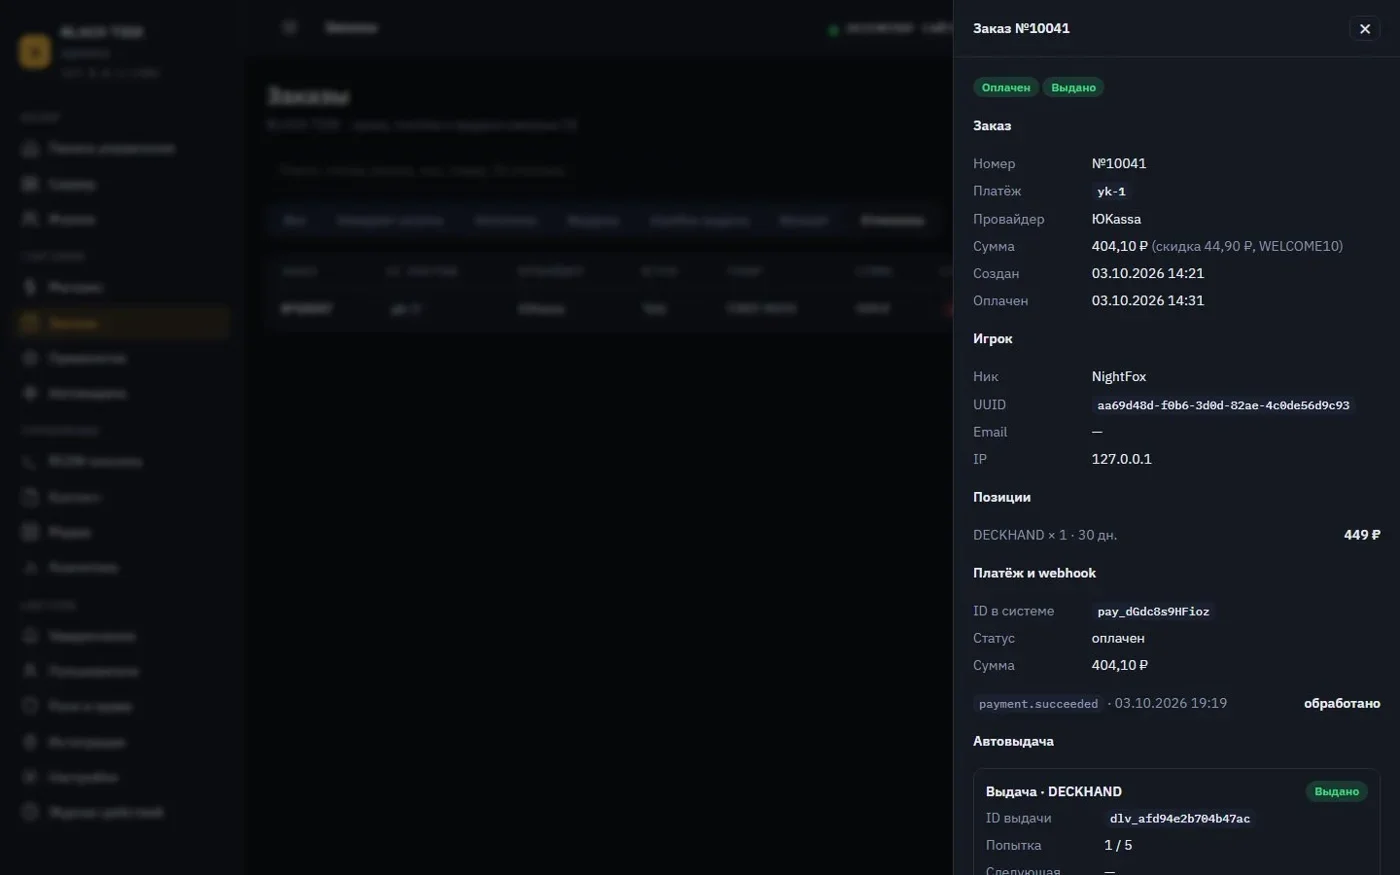Click the Выдача · DECKHAND card header

coord(1053,792)
